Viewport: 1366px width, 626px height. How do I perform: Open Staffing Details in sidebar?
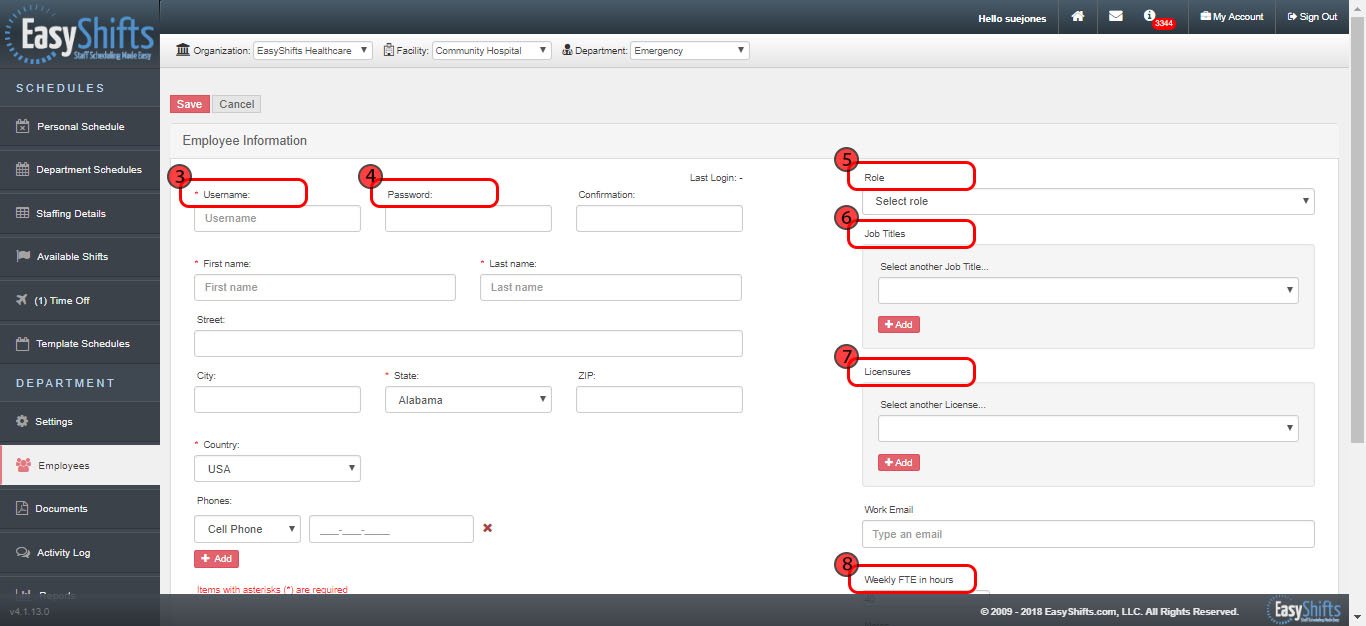click(80, 213)
